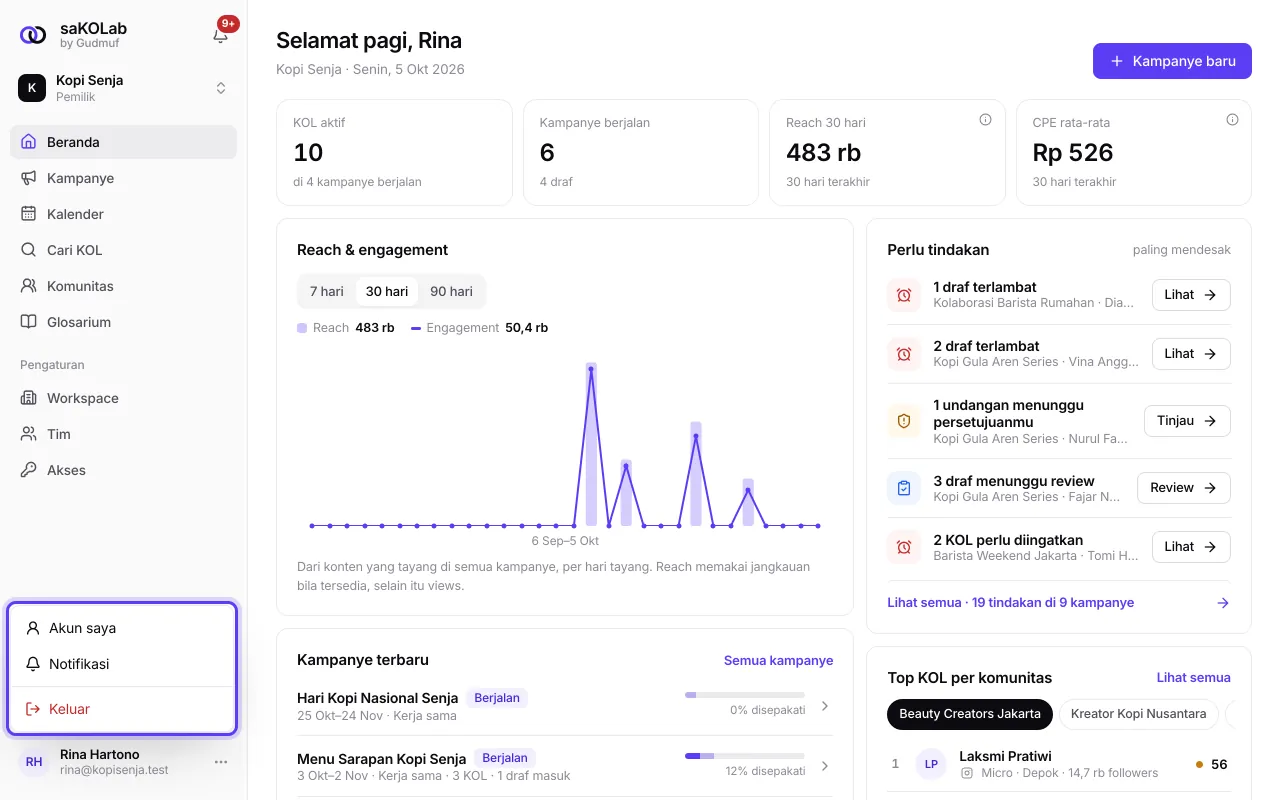Open Lihat semua in Top KOL per komunitas
1280x800 pixels.
pyautogui.click(x=1194, y=678)
